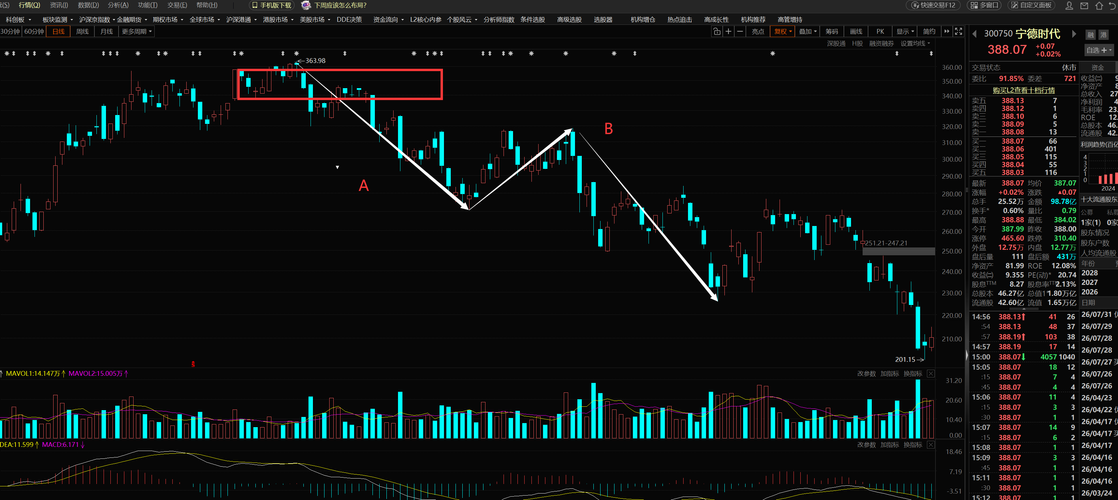This screenshot has height=500, width=1118.
Task: Open the user account icon
Action: click(1069, 6)
